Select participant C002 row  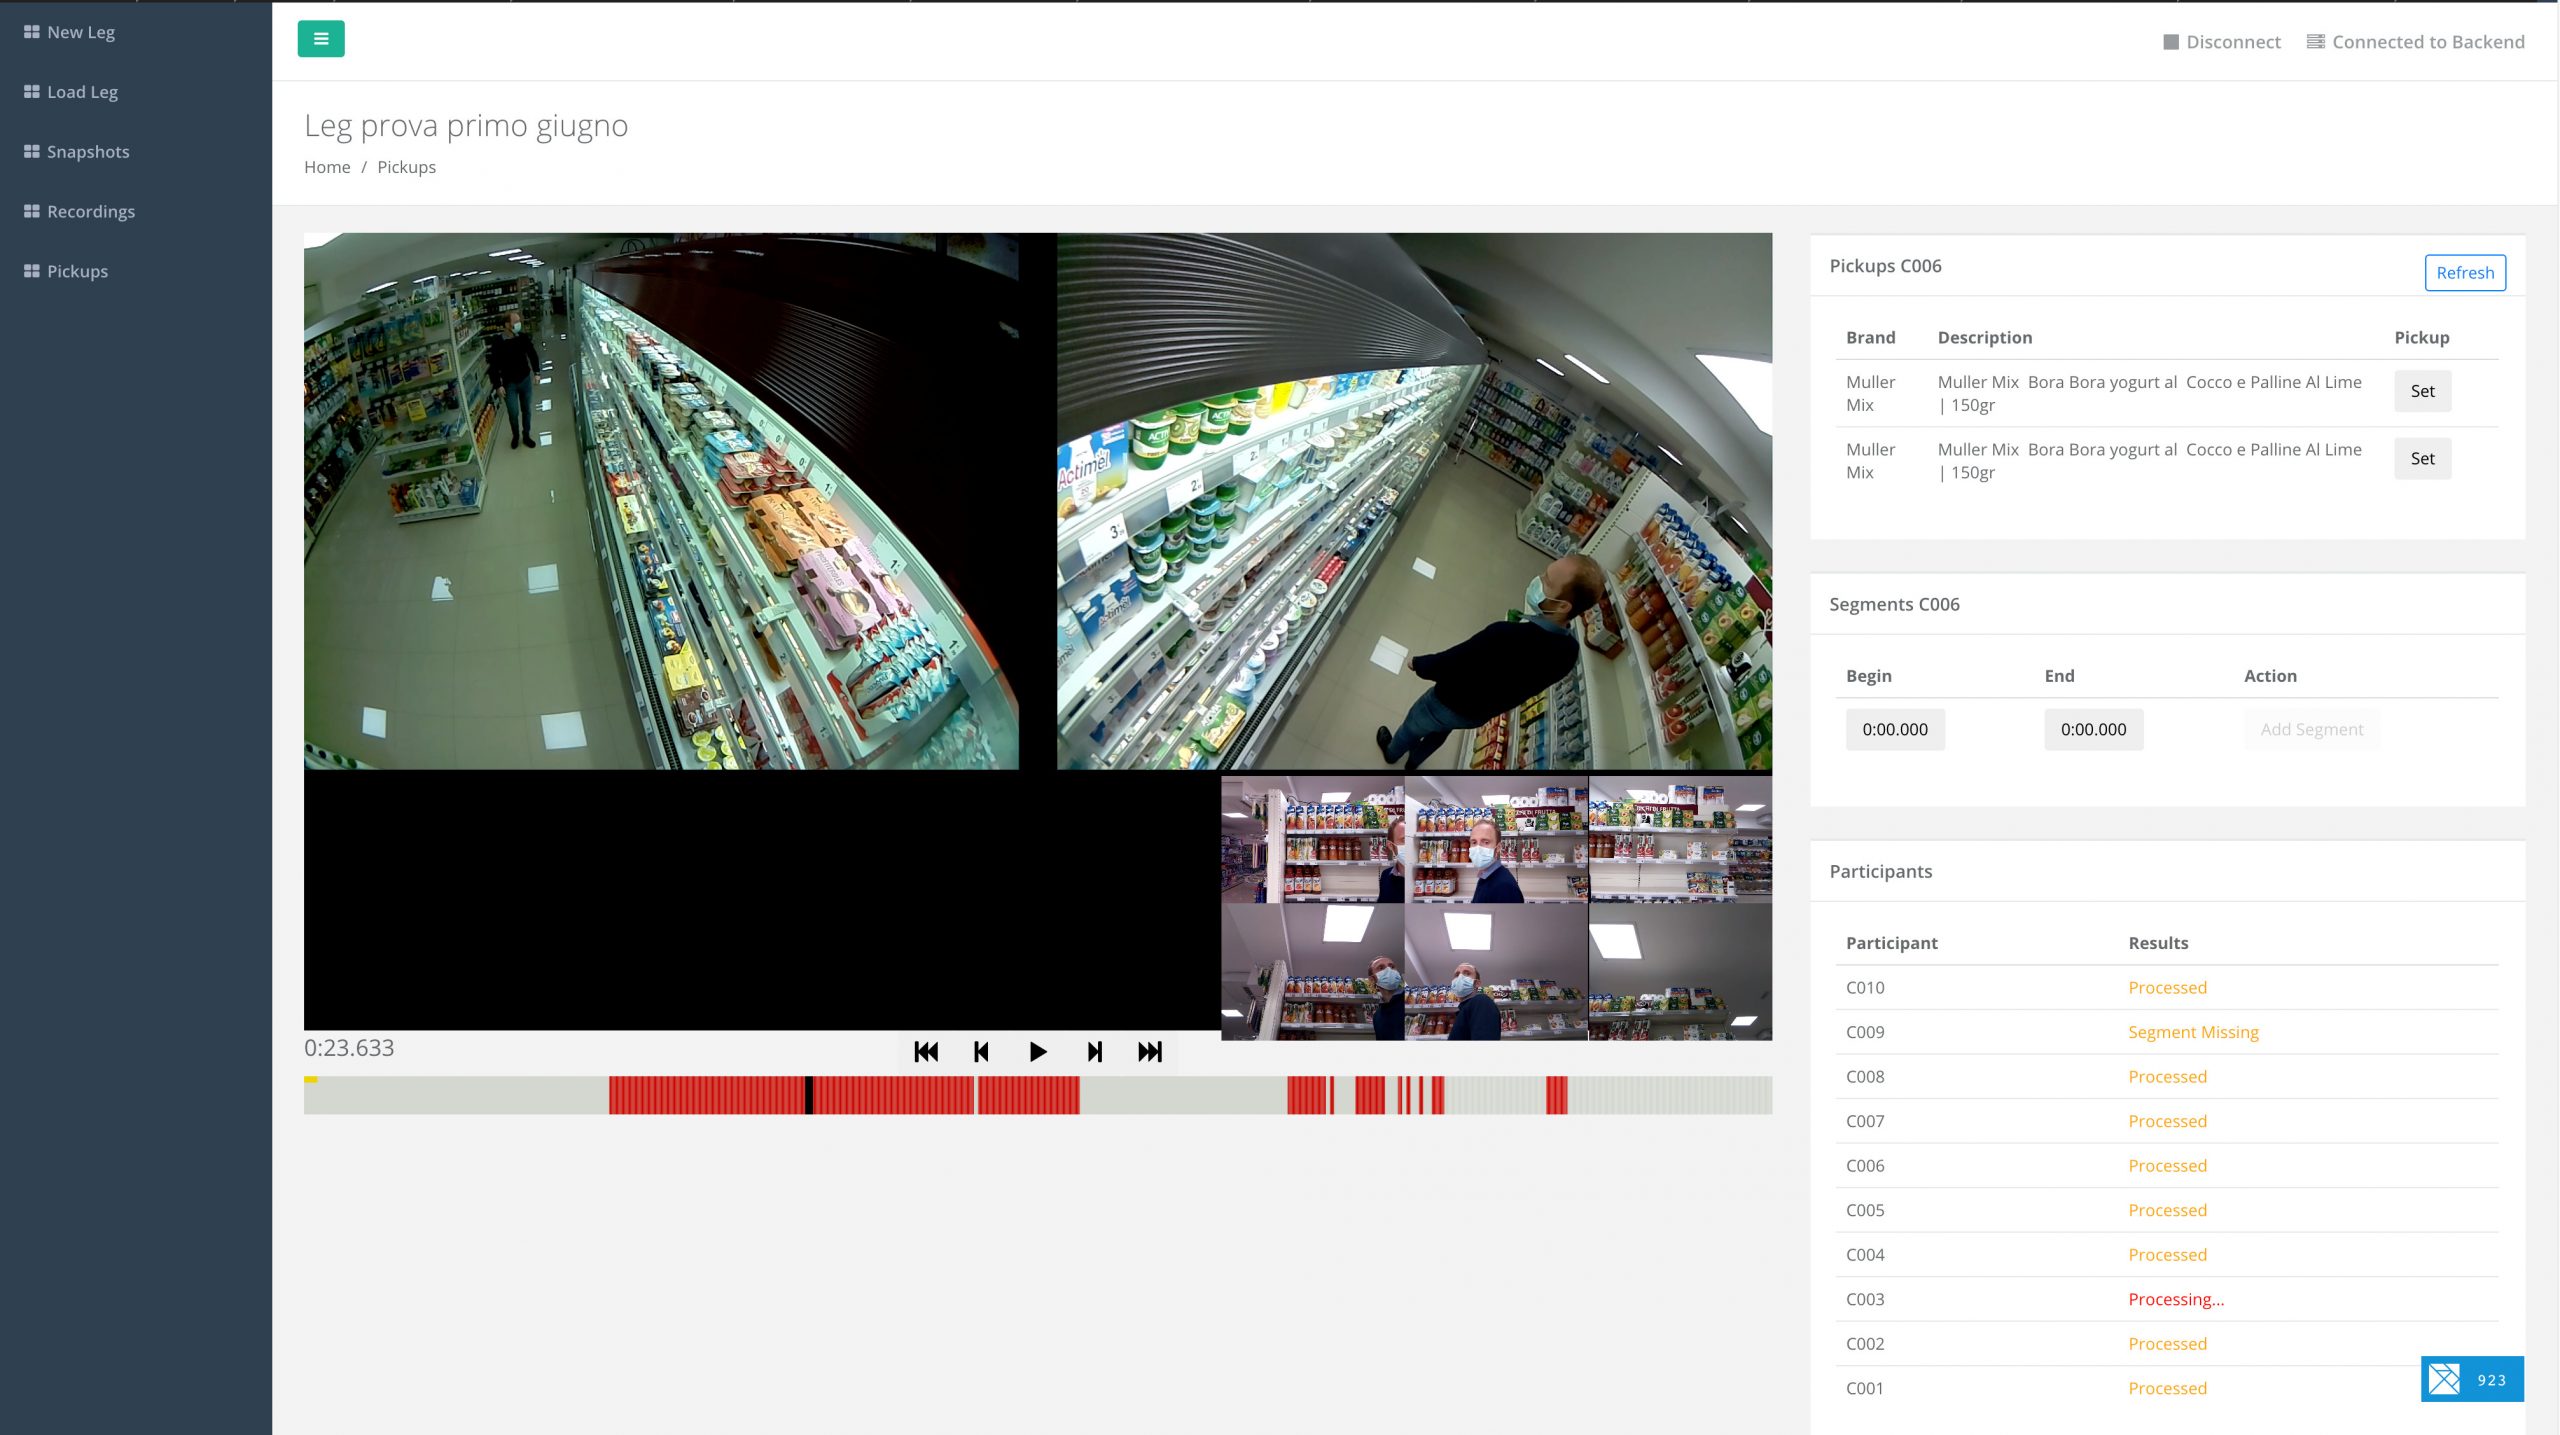pyautogui.click(x=2167, y=1344)
